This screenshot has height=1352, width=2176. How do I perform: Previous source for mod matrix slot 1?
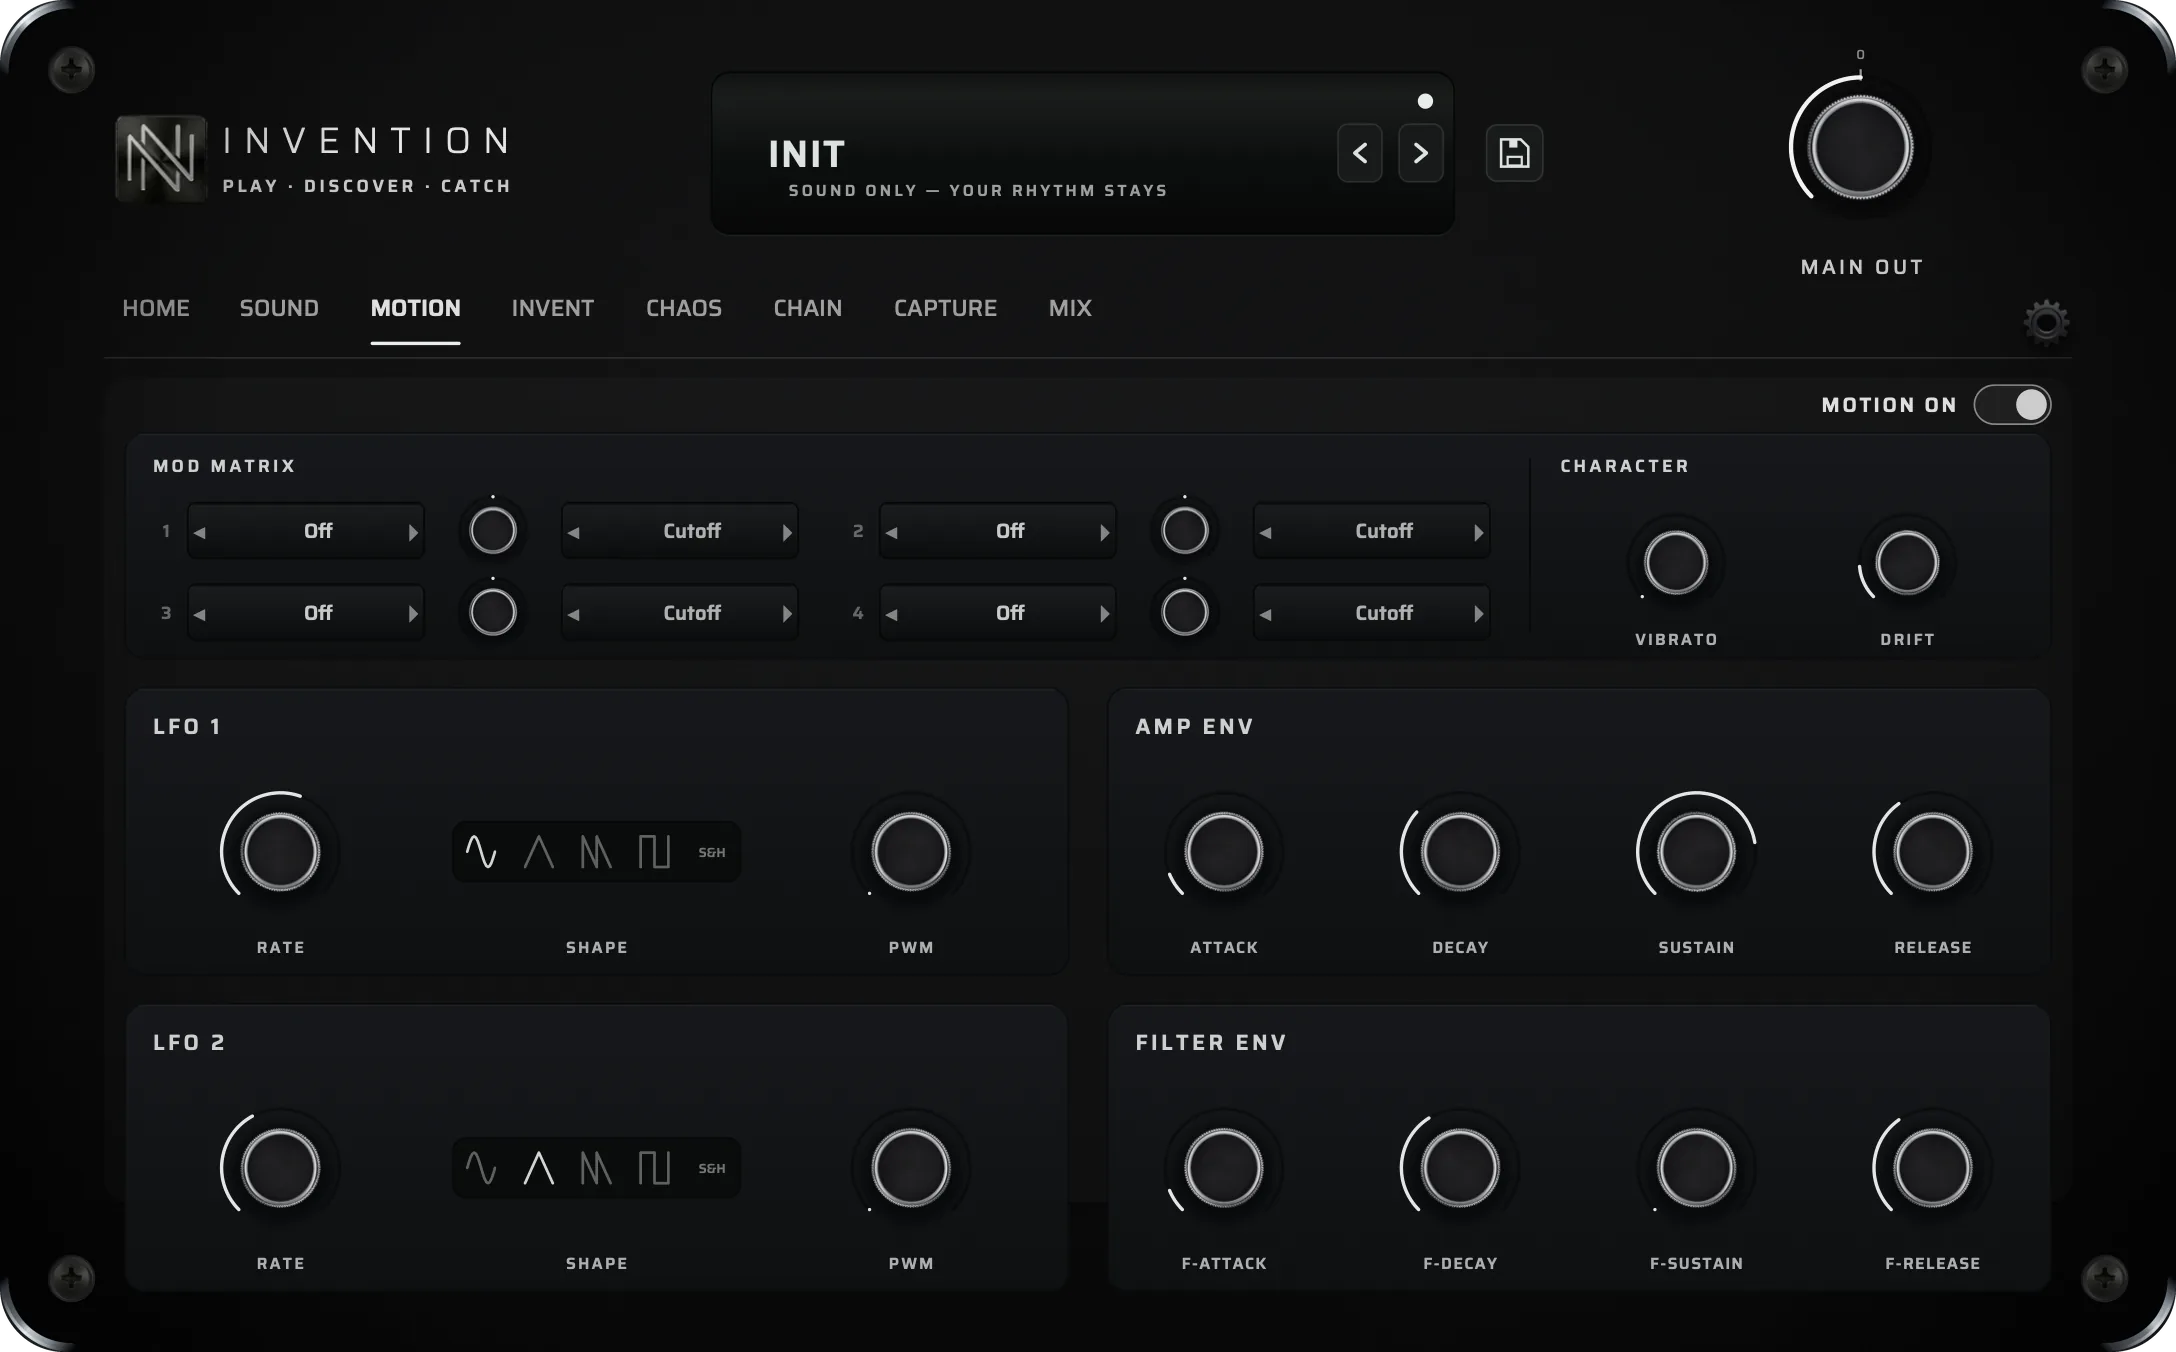(200, 532)
